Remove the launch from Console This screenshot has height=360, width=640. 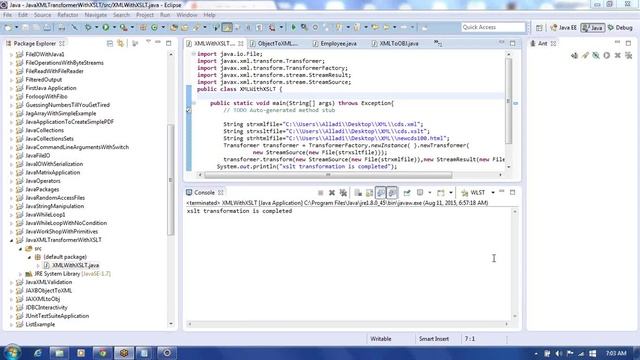point(332,193)
